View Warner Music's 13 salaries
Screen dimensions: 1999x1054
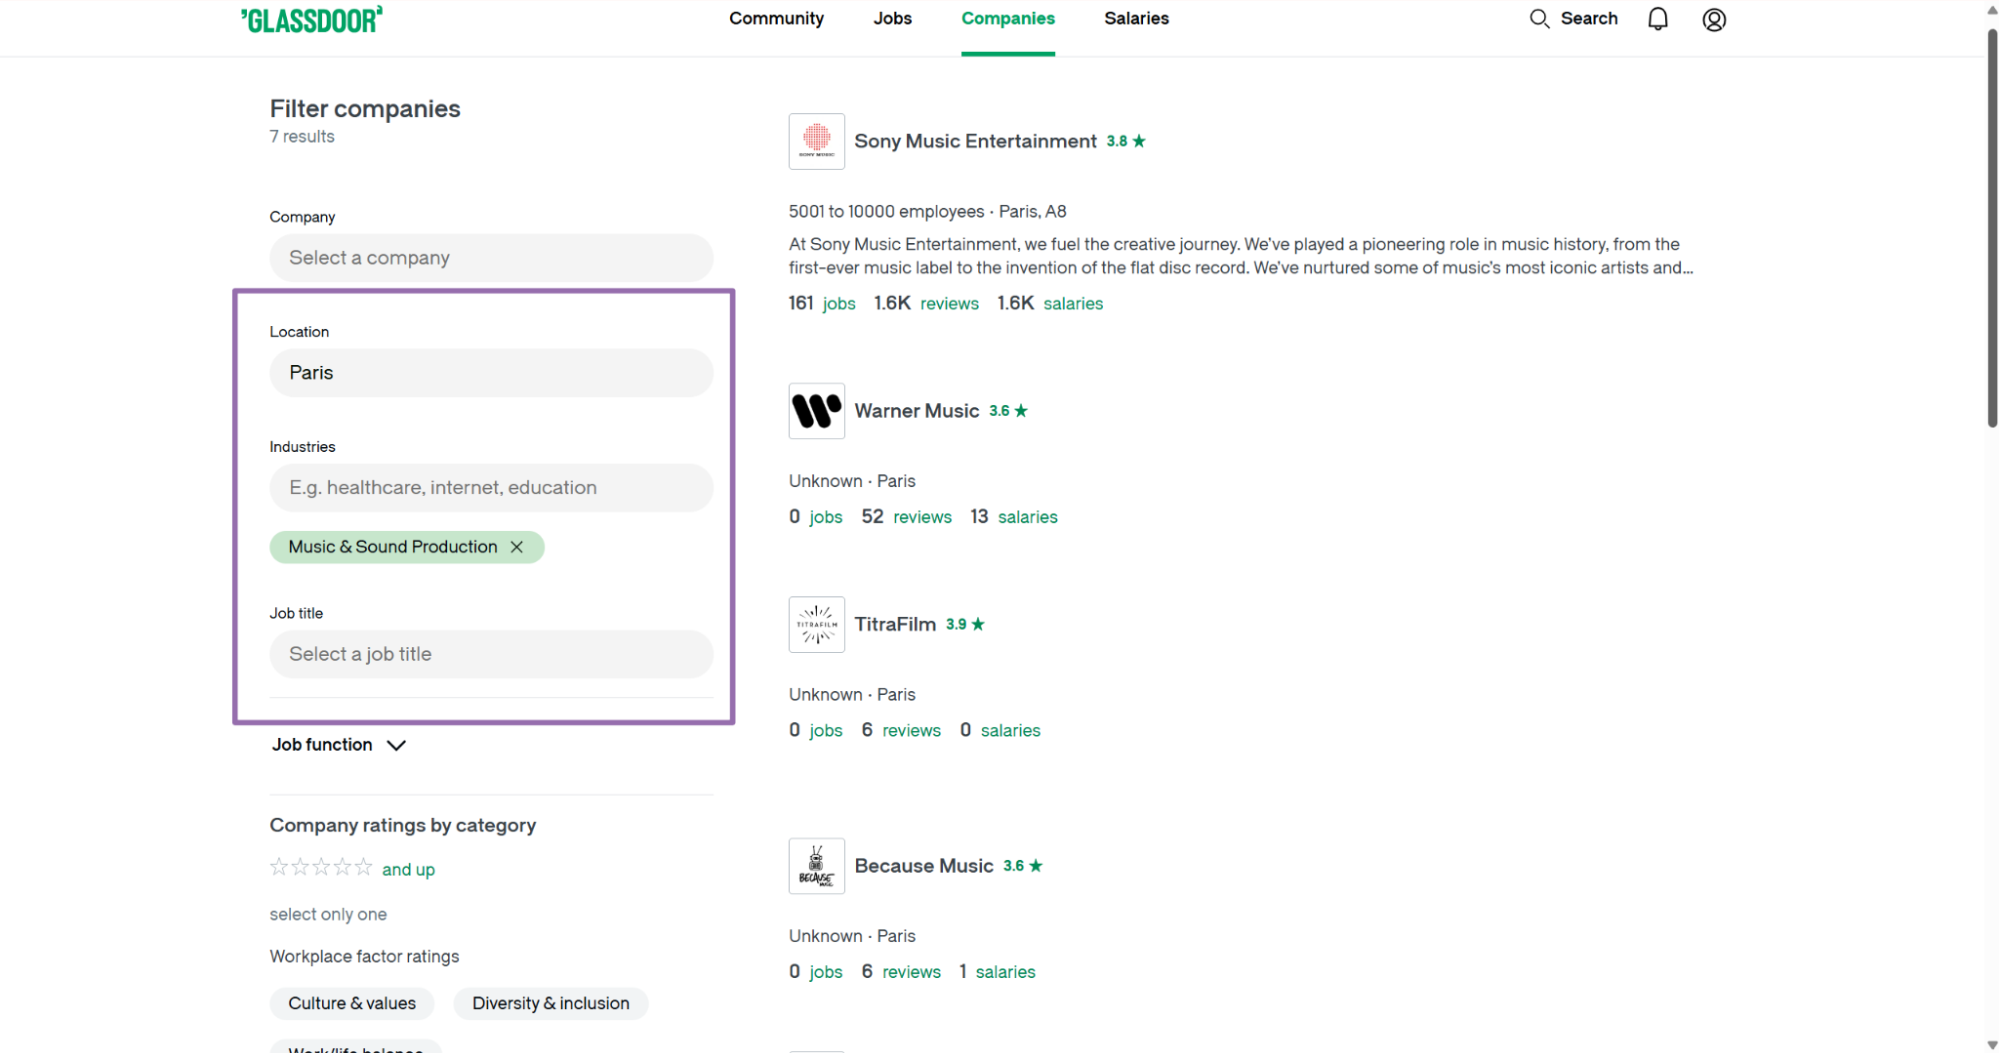click(x=1014, y=517)
